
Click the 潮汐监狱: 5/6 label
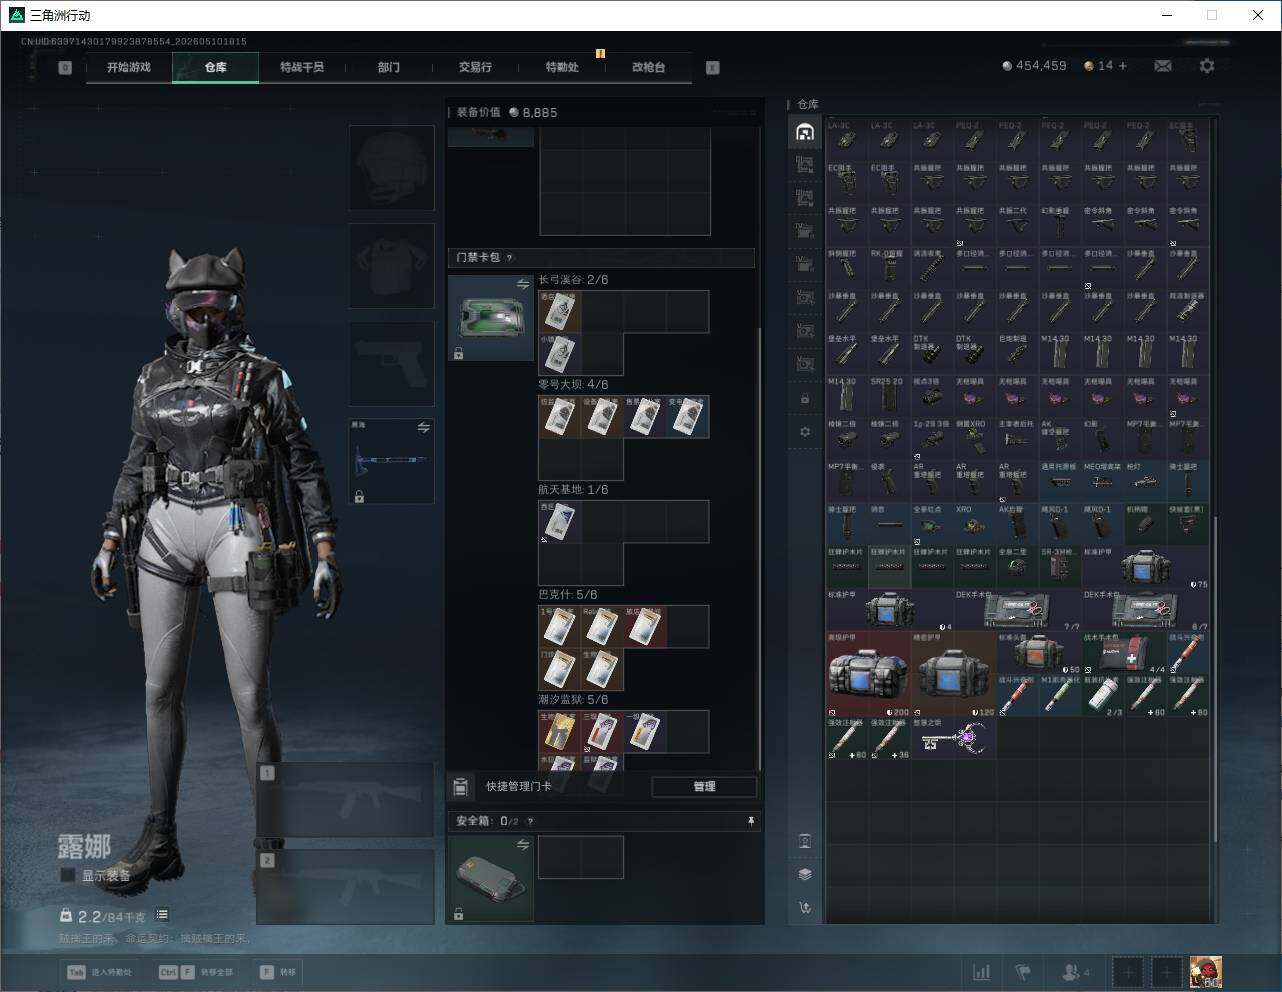[x=573, y=700]
